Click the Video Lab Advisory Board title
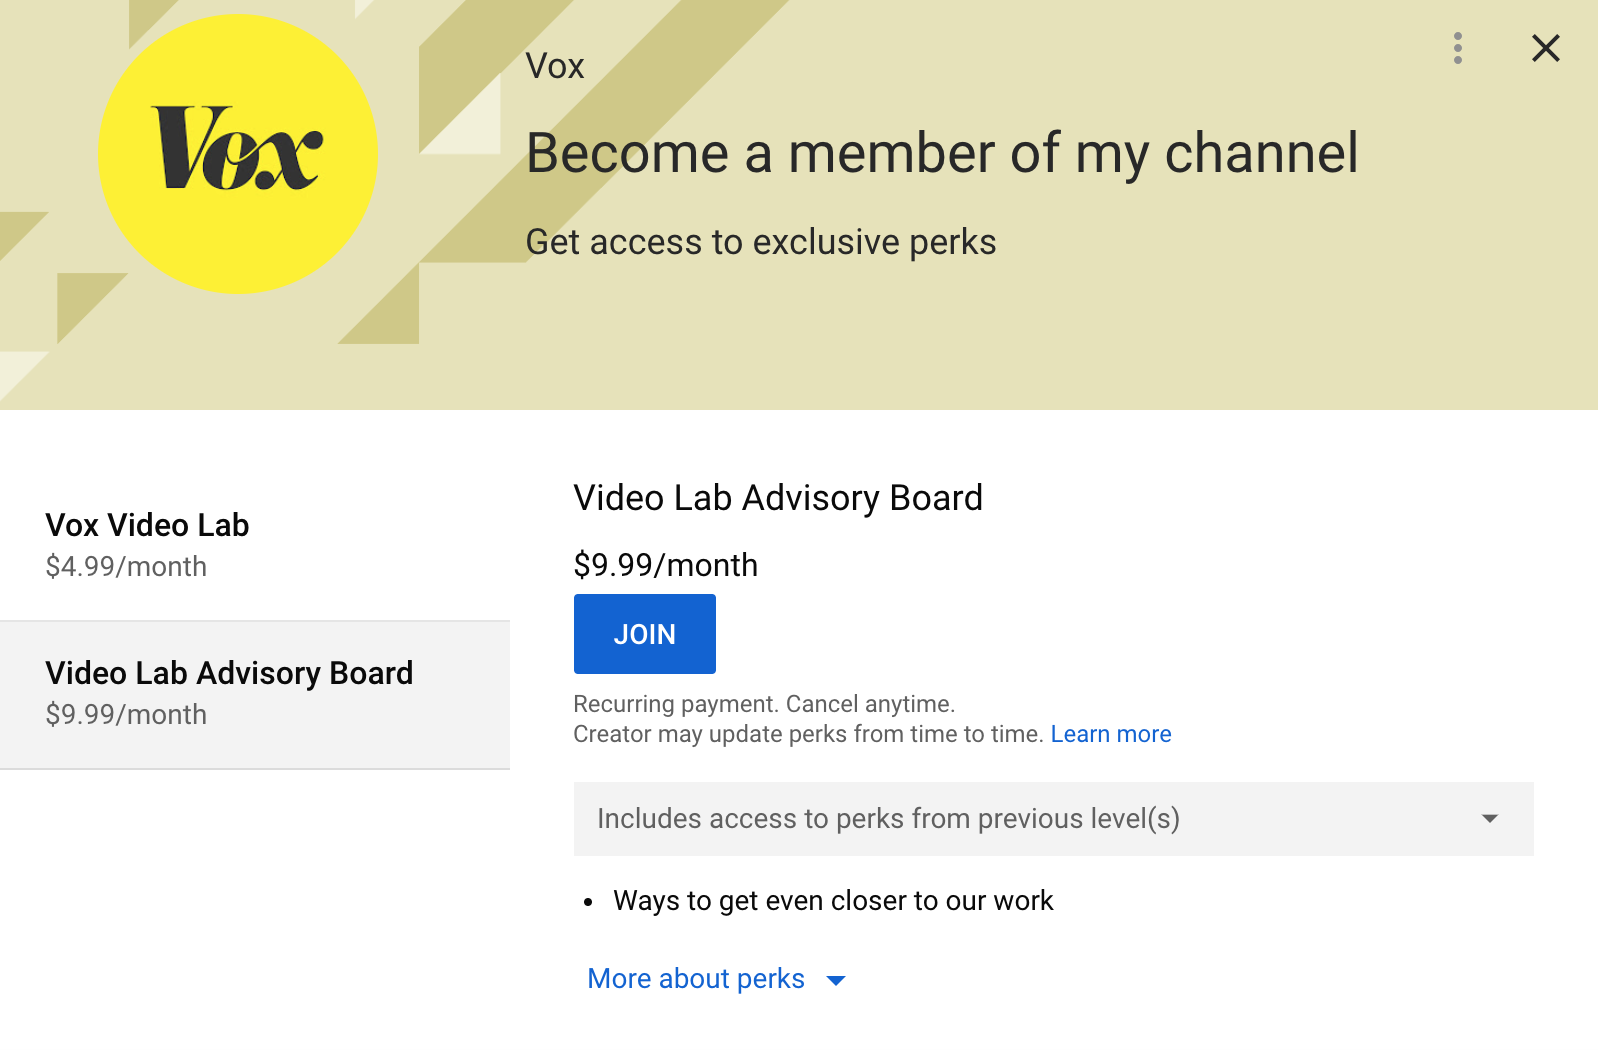 click(x=778, y=498)
